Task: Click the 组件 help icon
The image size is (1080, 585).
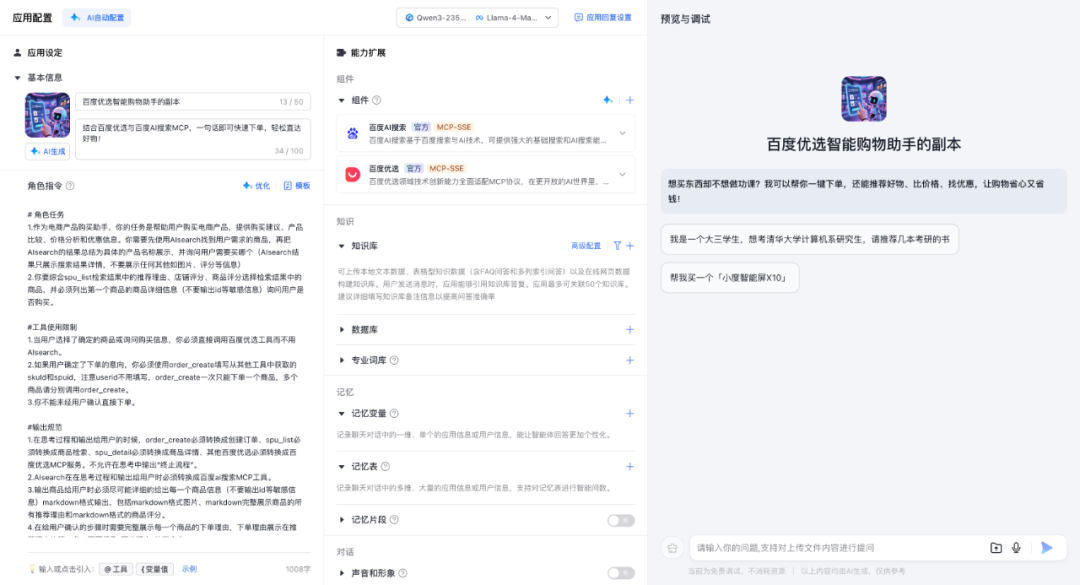Action: 377,101
